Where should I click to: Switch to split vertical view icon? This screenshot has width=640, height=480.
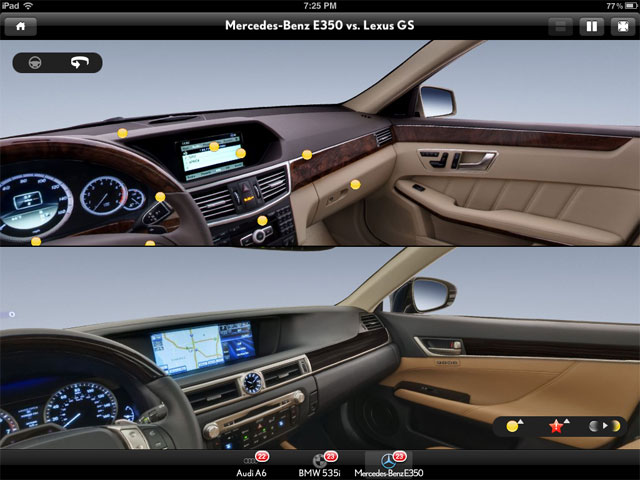click(x=591, y=27)
